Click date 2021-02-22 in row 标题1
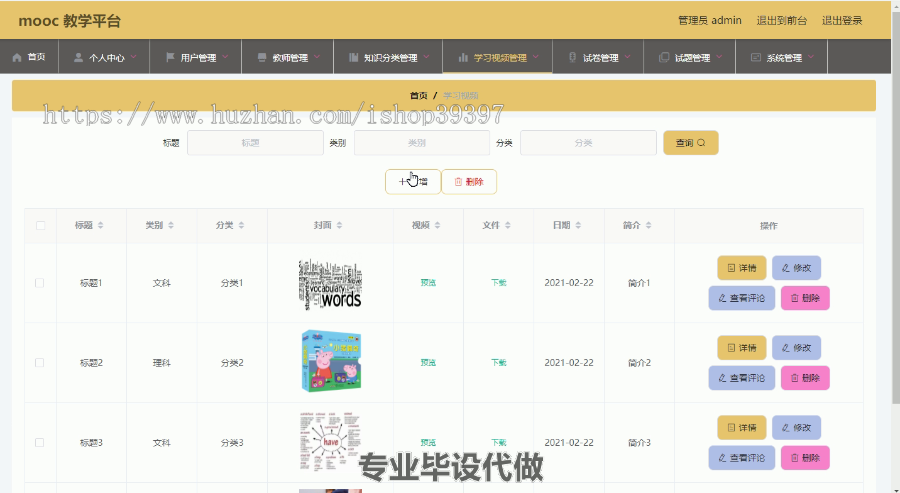The height and width of the screenshot is (493, 900). pos(569,283)
